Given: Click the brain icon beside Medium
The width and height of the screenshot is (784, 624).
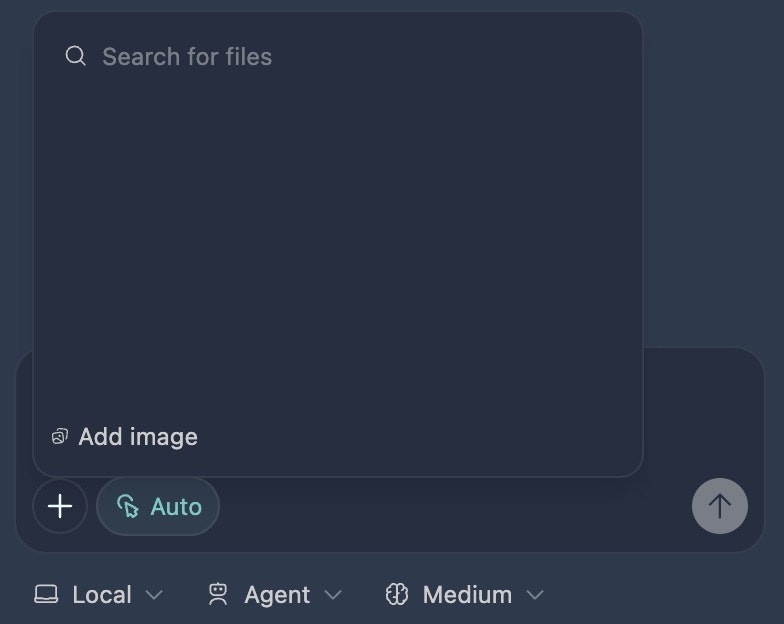Looking at the screenshot, I should click(397, 594).
